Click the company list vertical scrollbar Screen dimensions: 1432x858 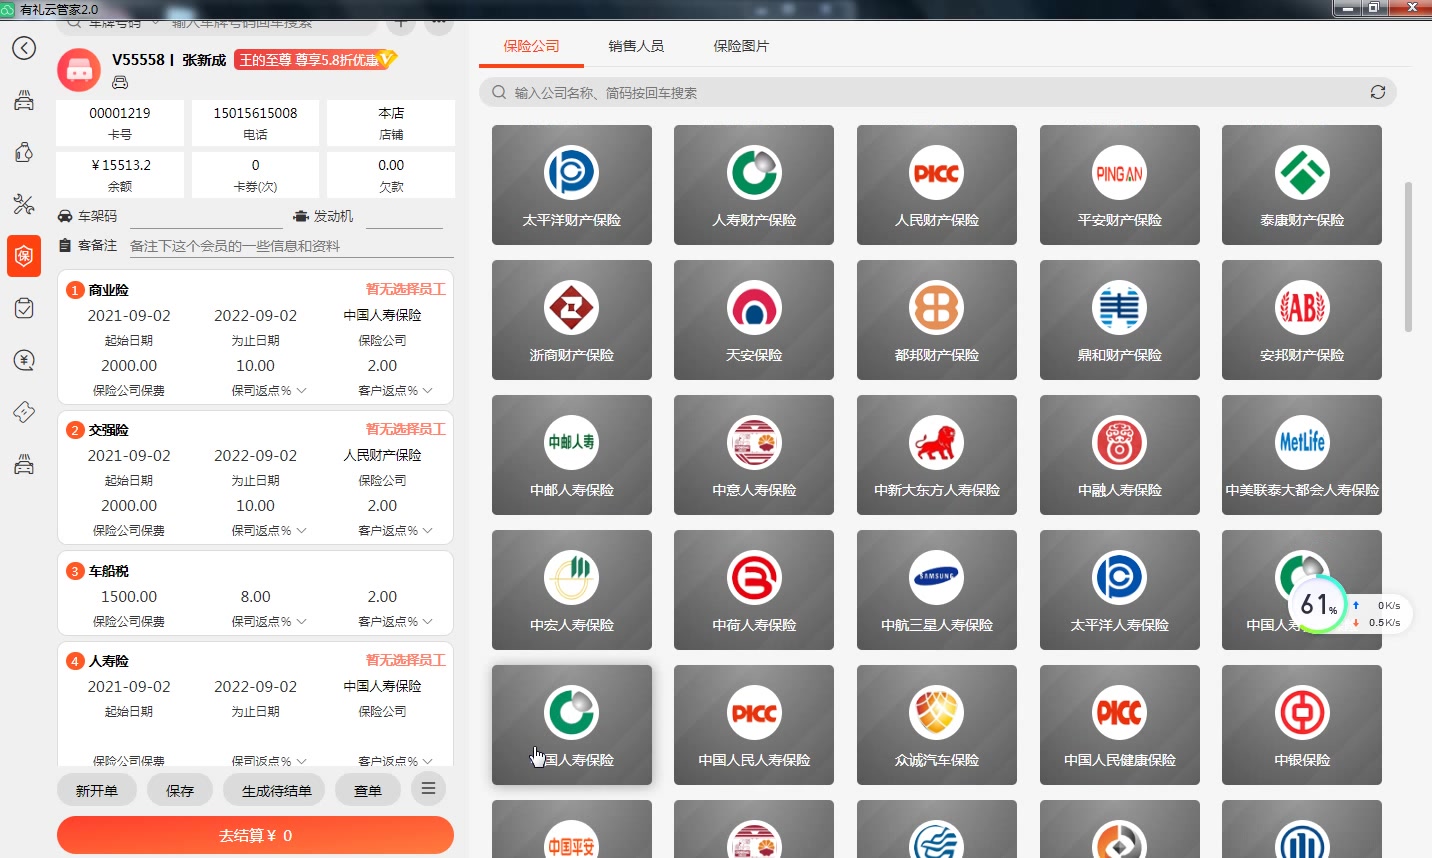tap(1408, 257)
